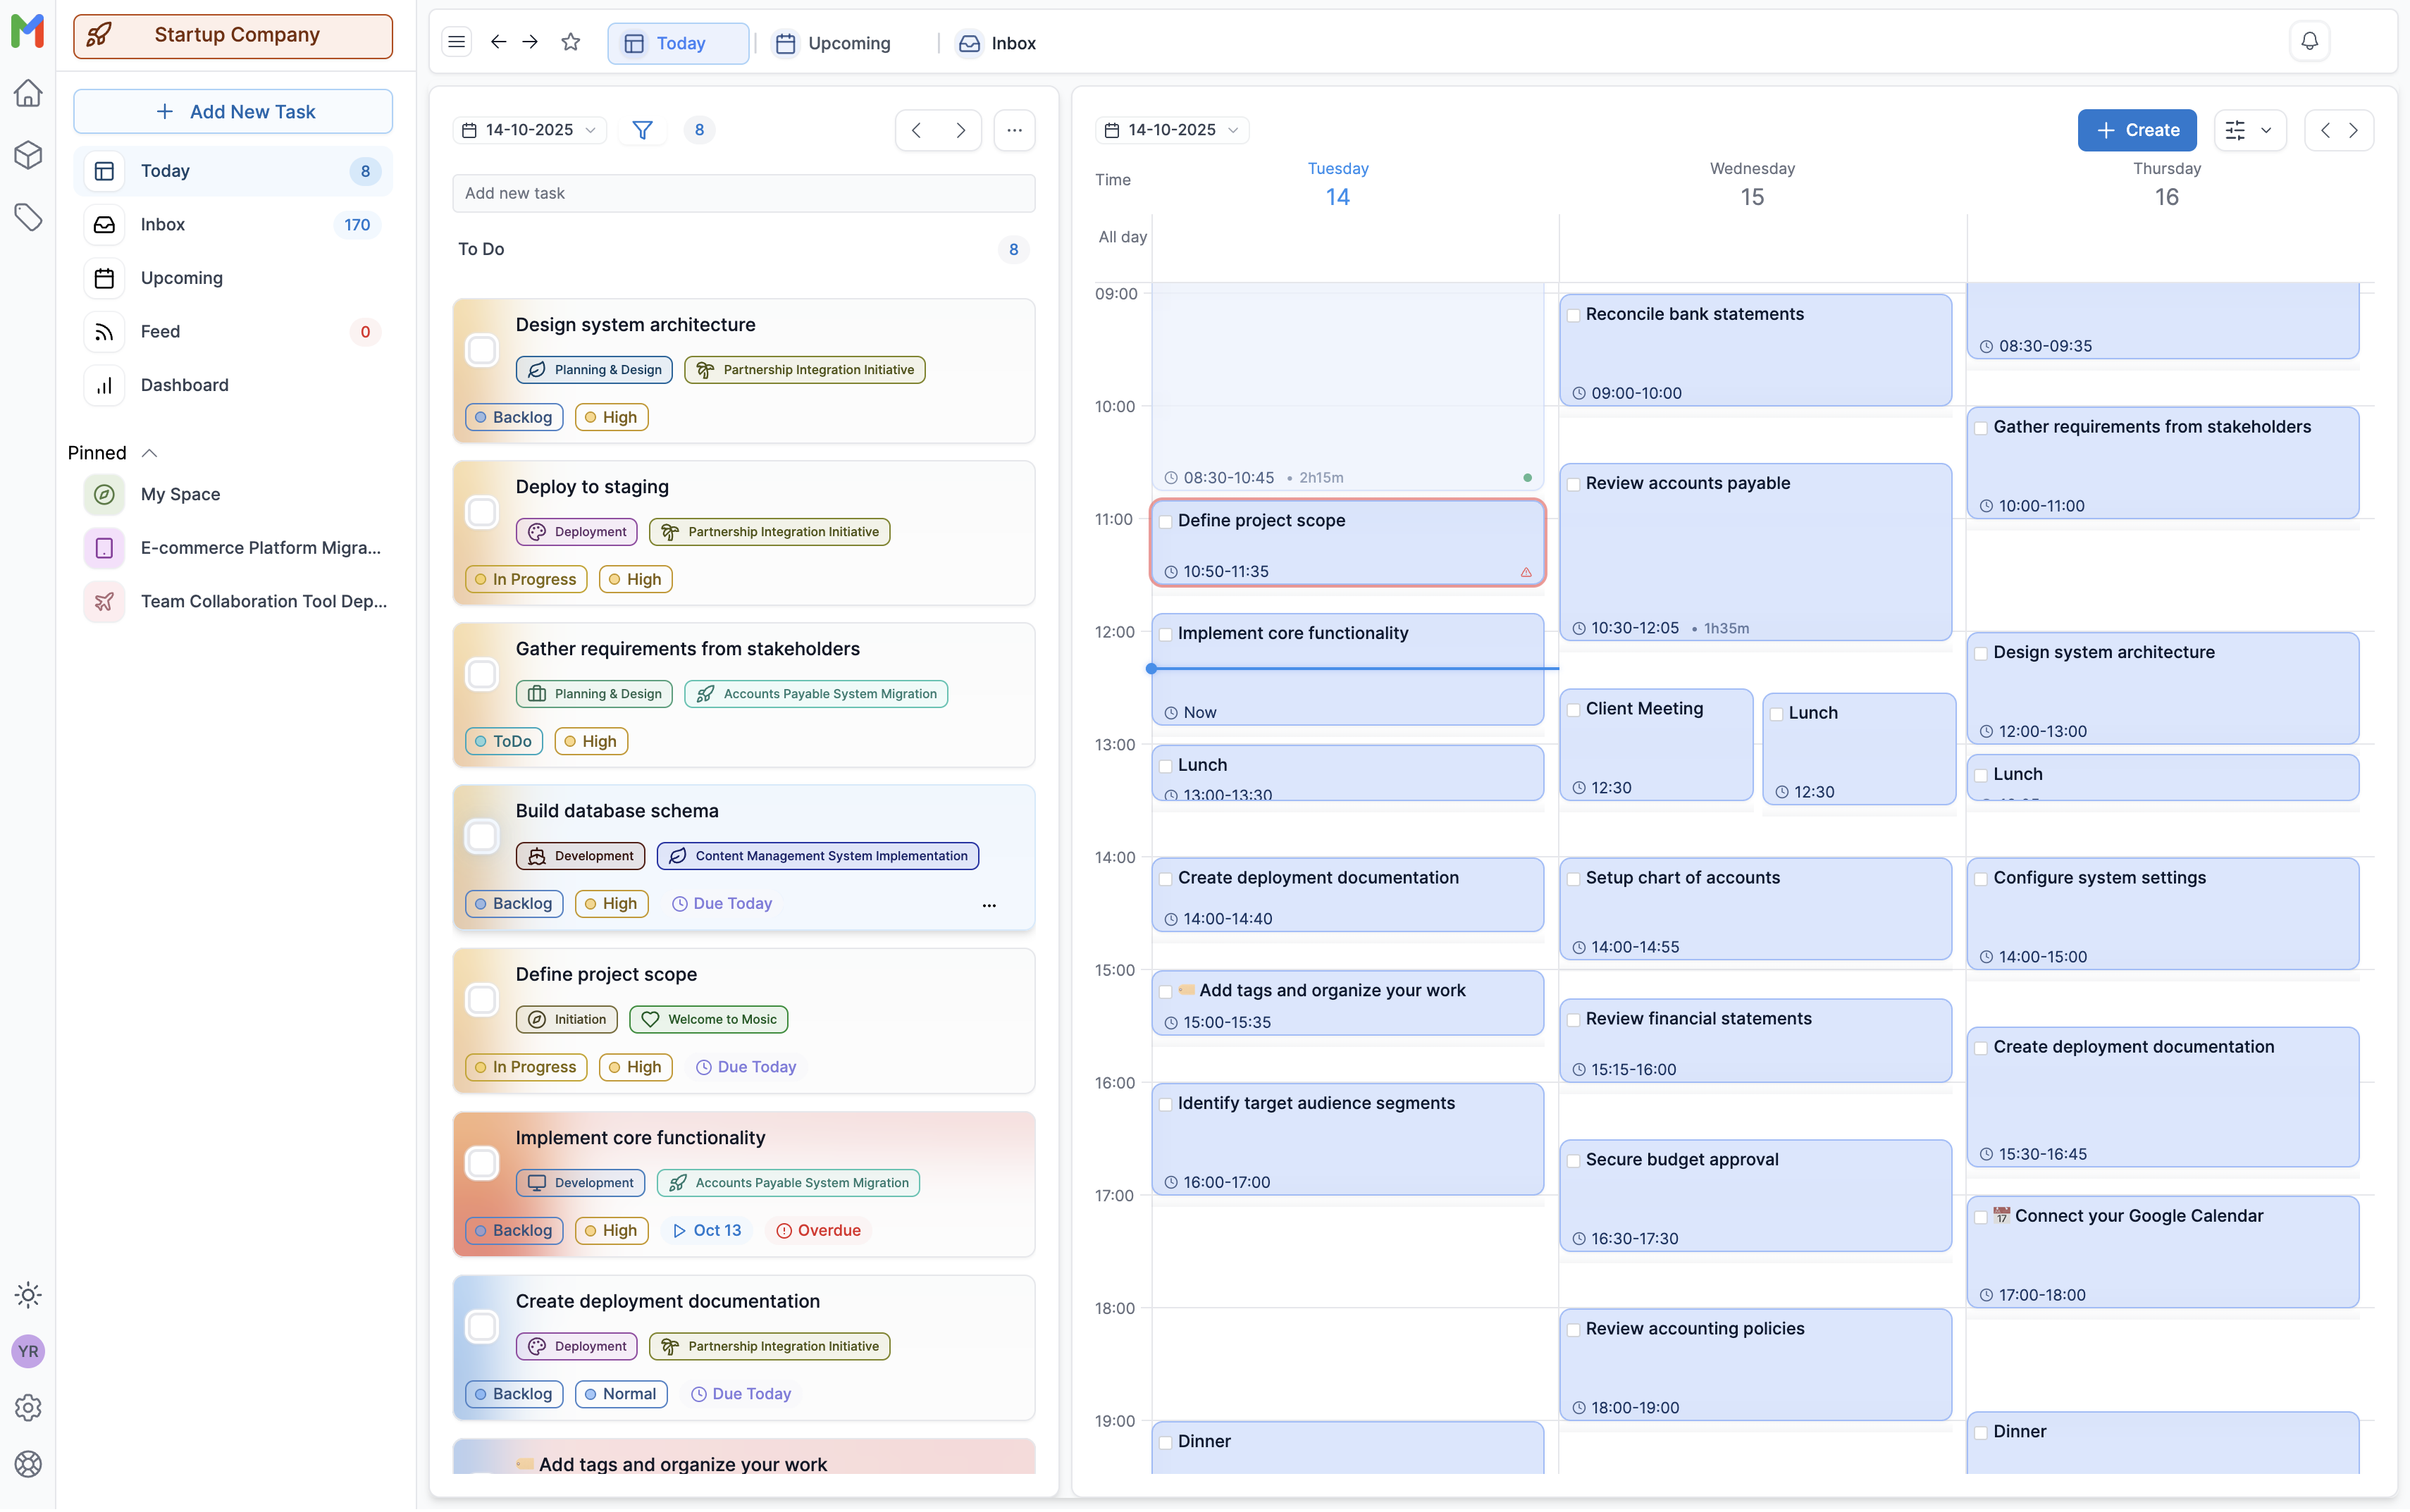
Task: Open the home icon in left rail
Action: click(28, 94)
